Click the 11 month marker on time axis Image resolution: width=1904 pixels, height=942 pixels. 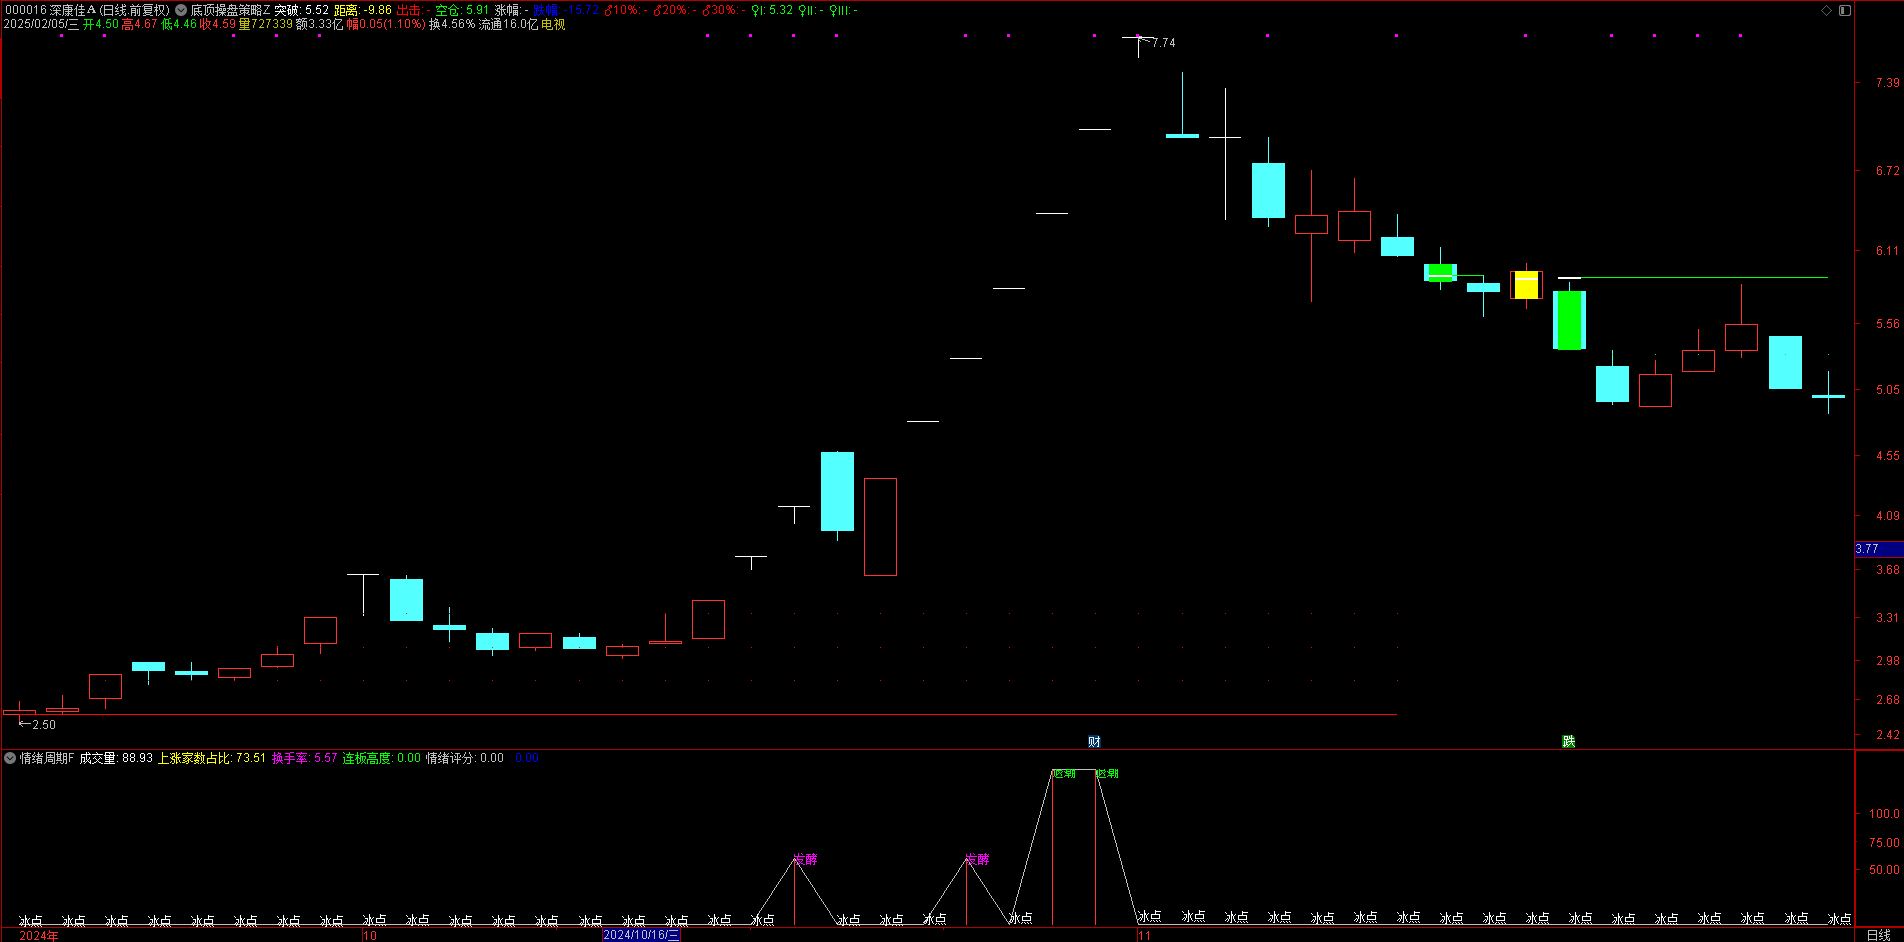(x=1145, y=936)
